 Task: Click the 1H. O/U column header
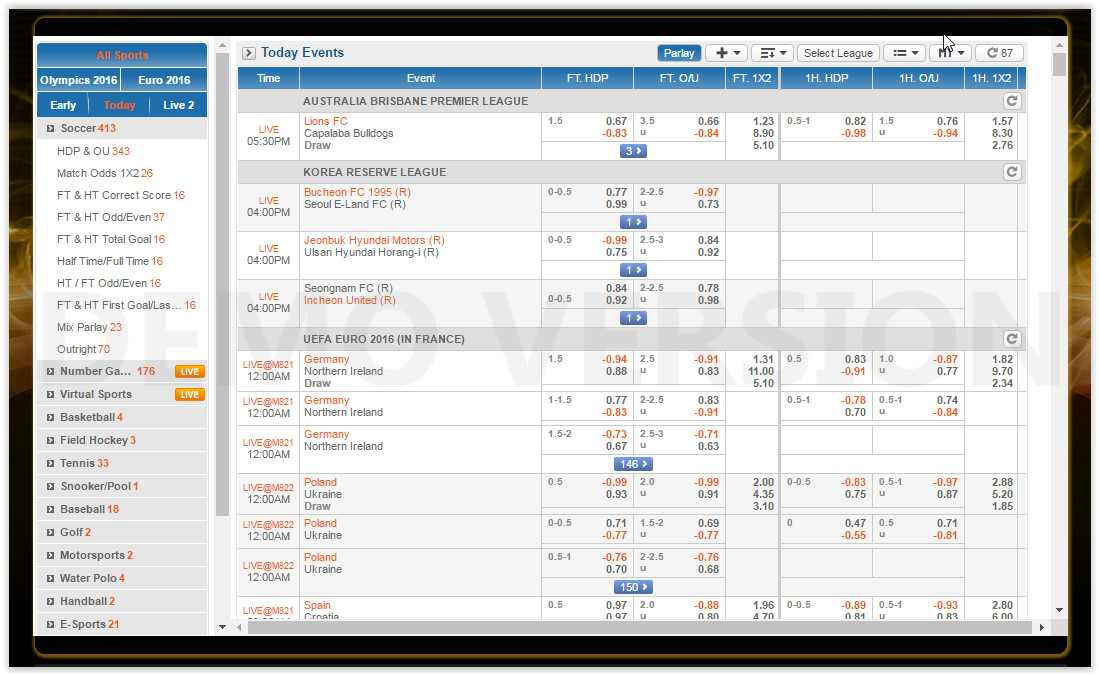pos(918,79)
